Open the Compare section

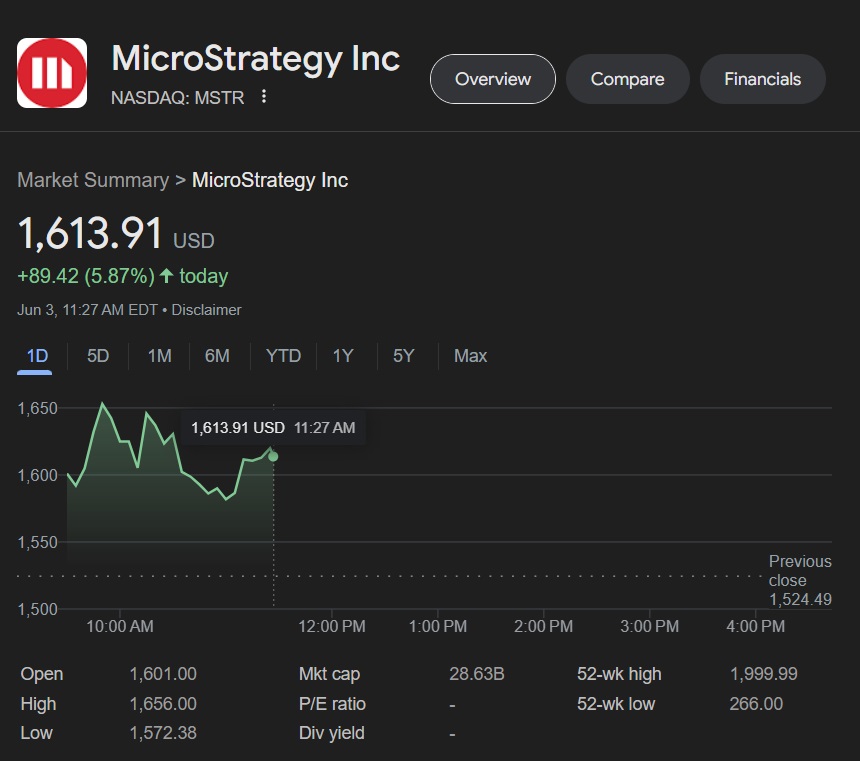point(627,79)
